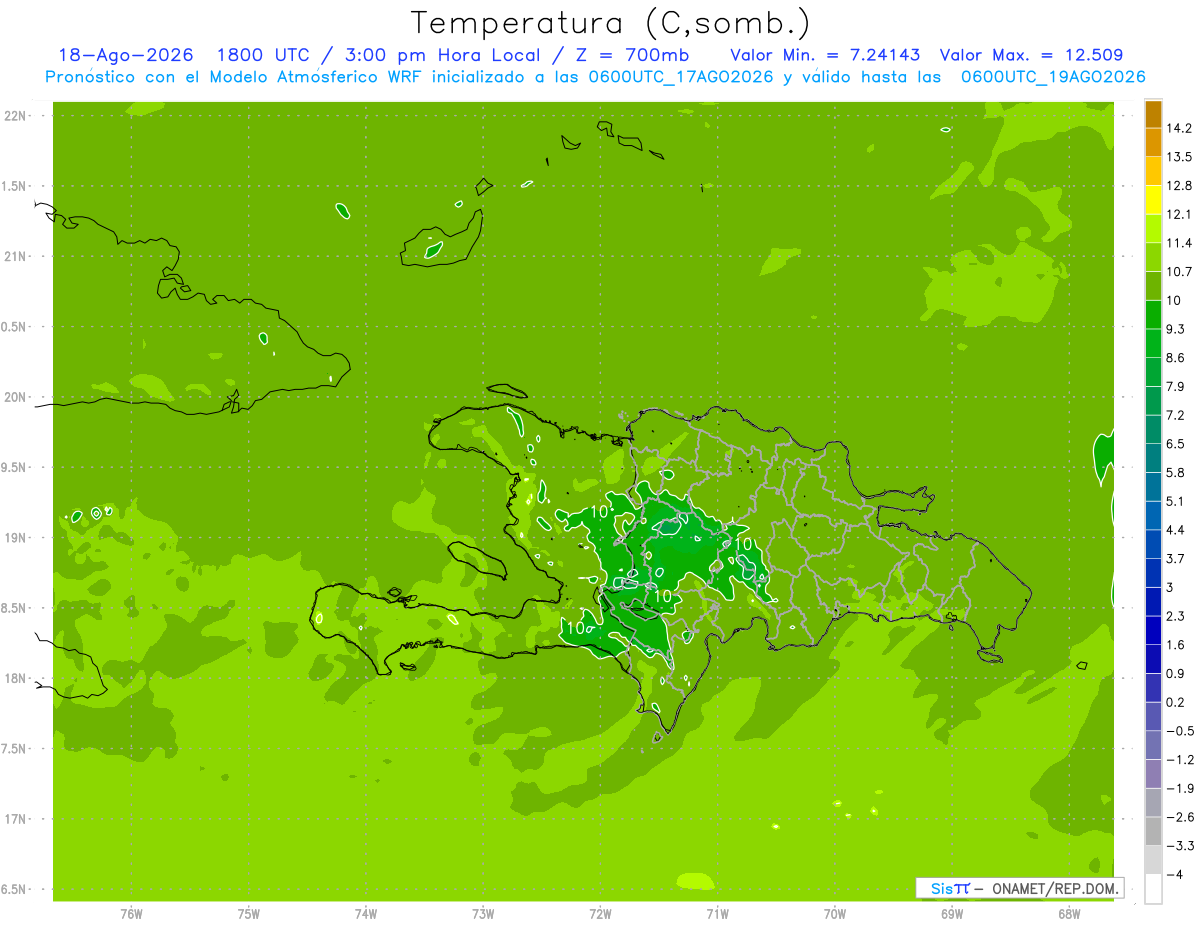Click the blue legend swatch between 2.3 and 3

1152,601
